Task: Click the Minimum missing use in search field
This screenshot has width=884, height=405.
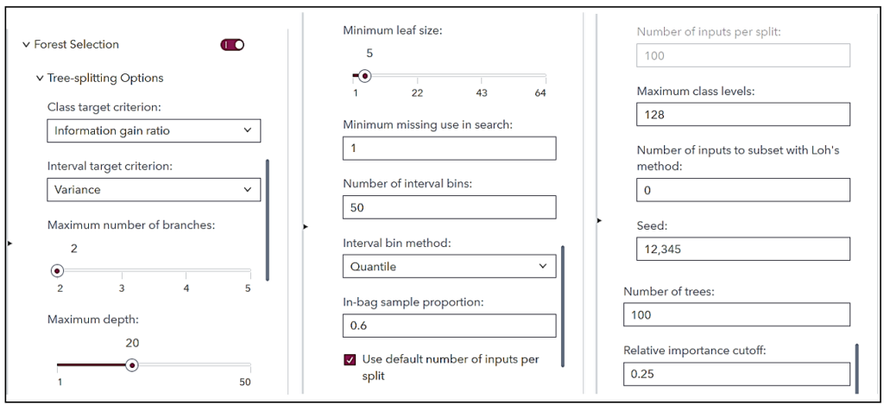Action: pos(448,149)
